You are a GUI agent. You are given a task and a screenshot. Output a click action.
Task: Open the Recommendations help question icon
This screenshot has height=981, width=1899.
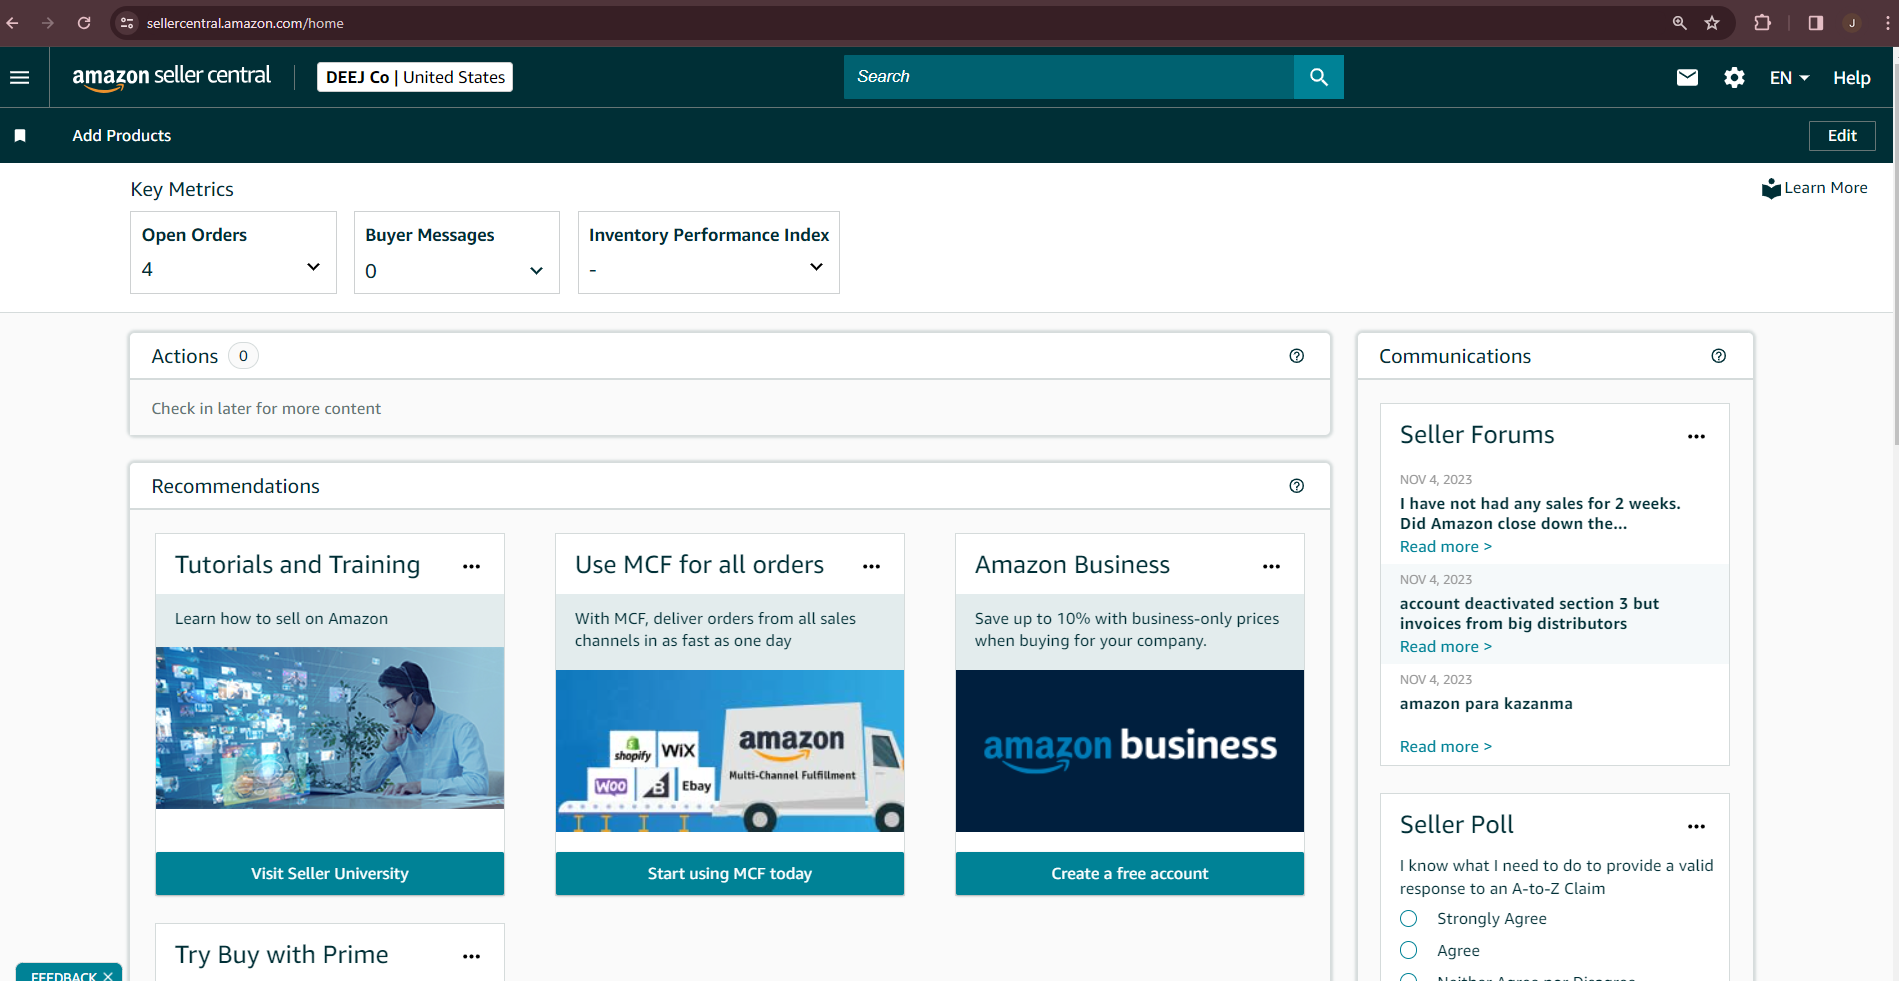(1297, 486)
